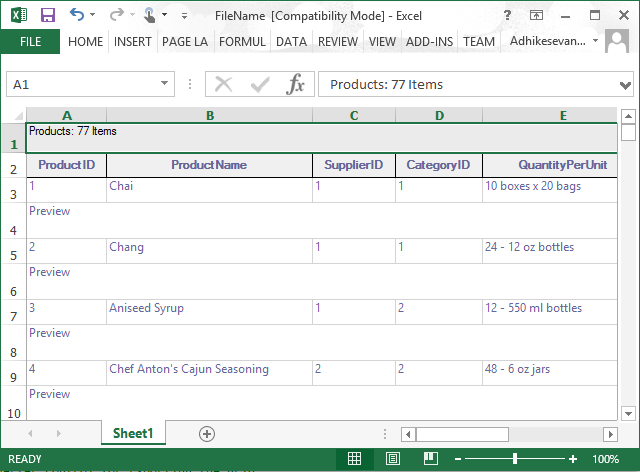
Task: Open the INSERT ribbon tab
Action: (x=132, y=42)
